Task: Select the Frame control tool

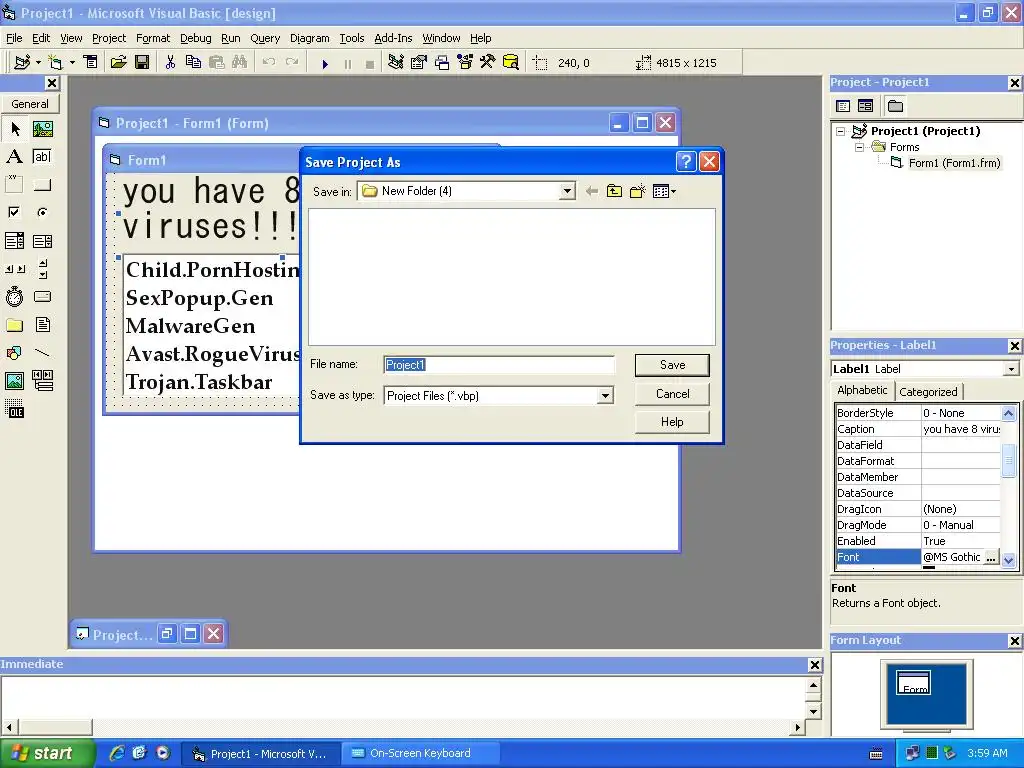Action: point(15,185)
